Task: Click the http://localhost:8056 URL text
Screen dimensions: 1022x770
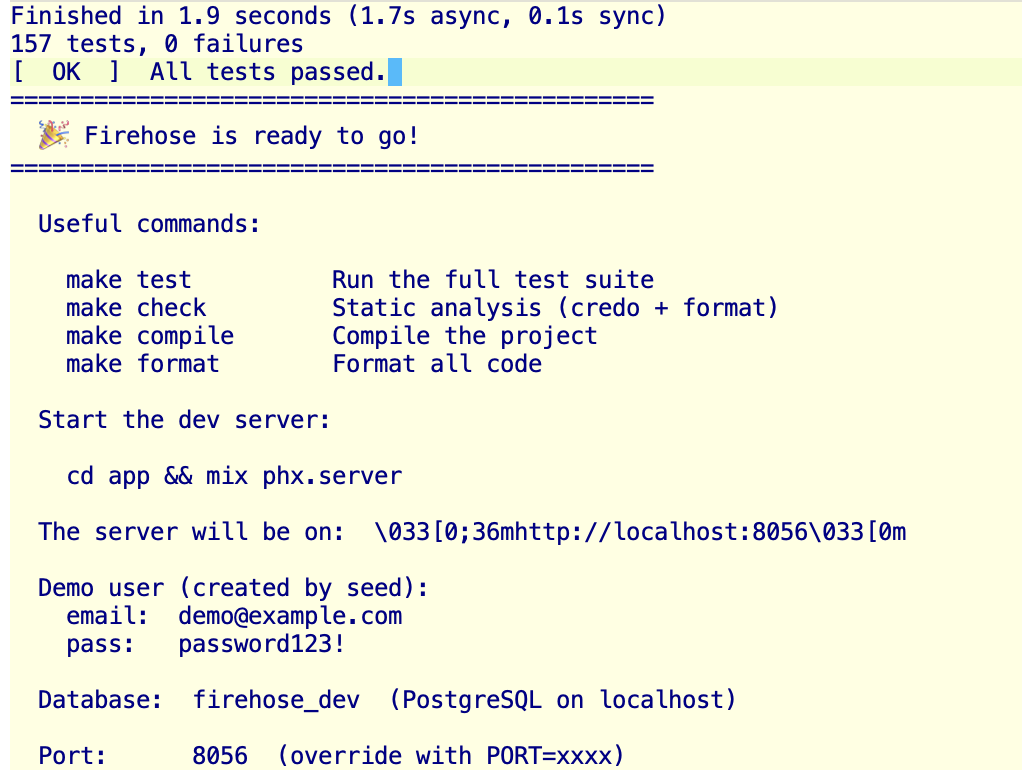Action: click(x=662, y=532)
